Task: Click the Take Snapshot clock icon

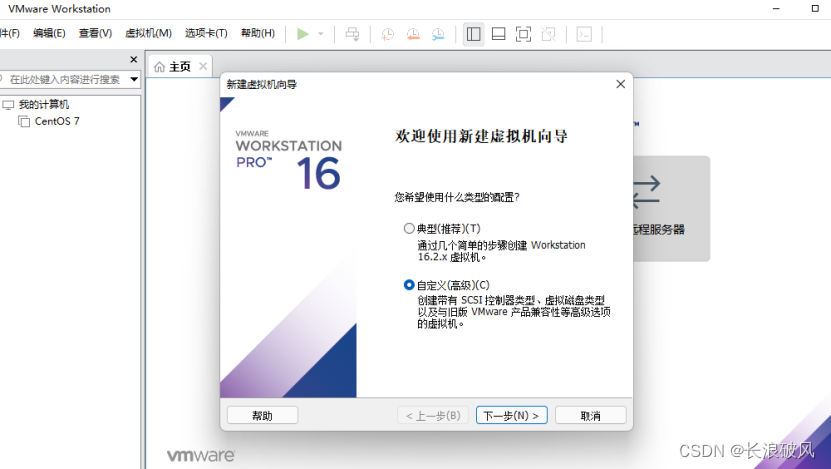Action: [387, 34]
